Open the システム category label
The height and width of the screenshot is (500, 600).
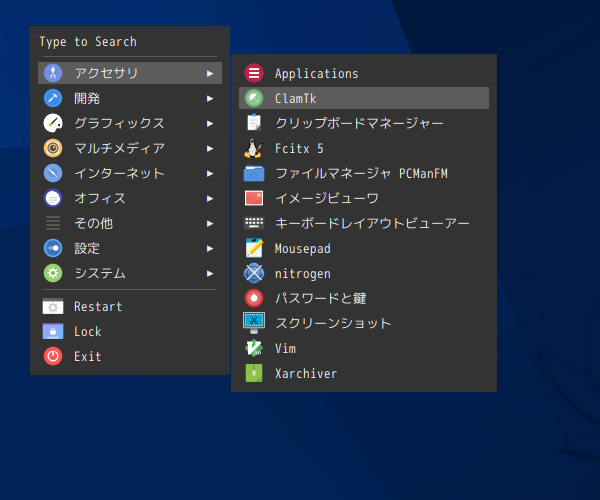(x=100, y=273)
